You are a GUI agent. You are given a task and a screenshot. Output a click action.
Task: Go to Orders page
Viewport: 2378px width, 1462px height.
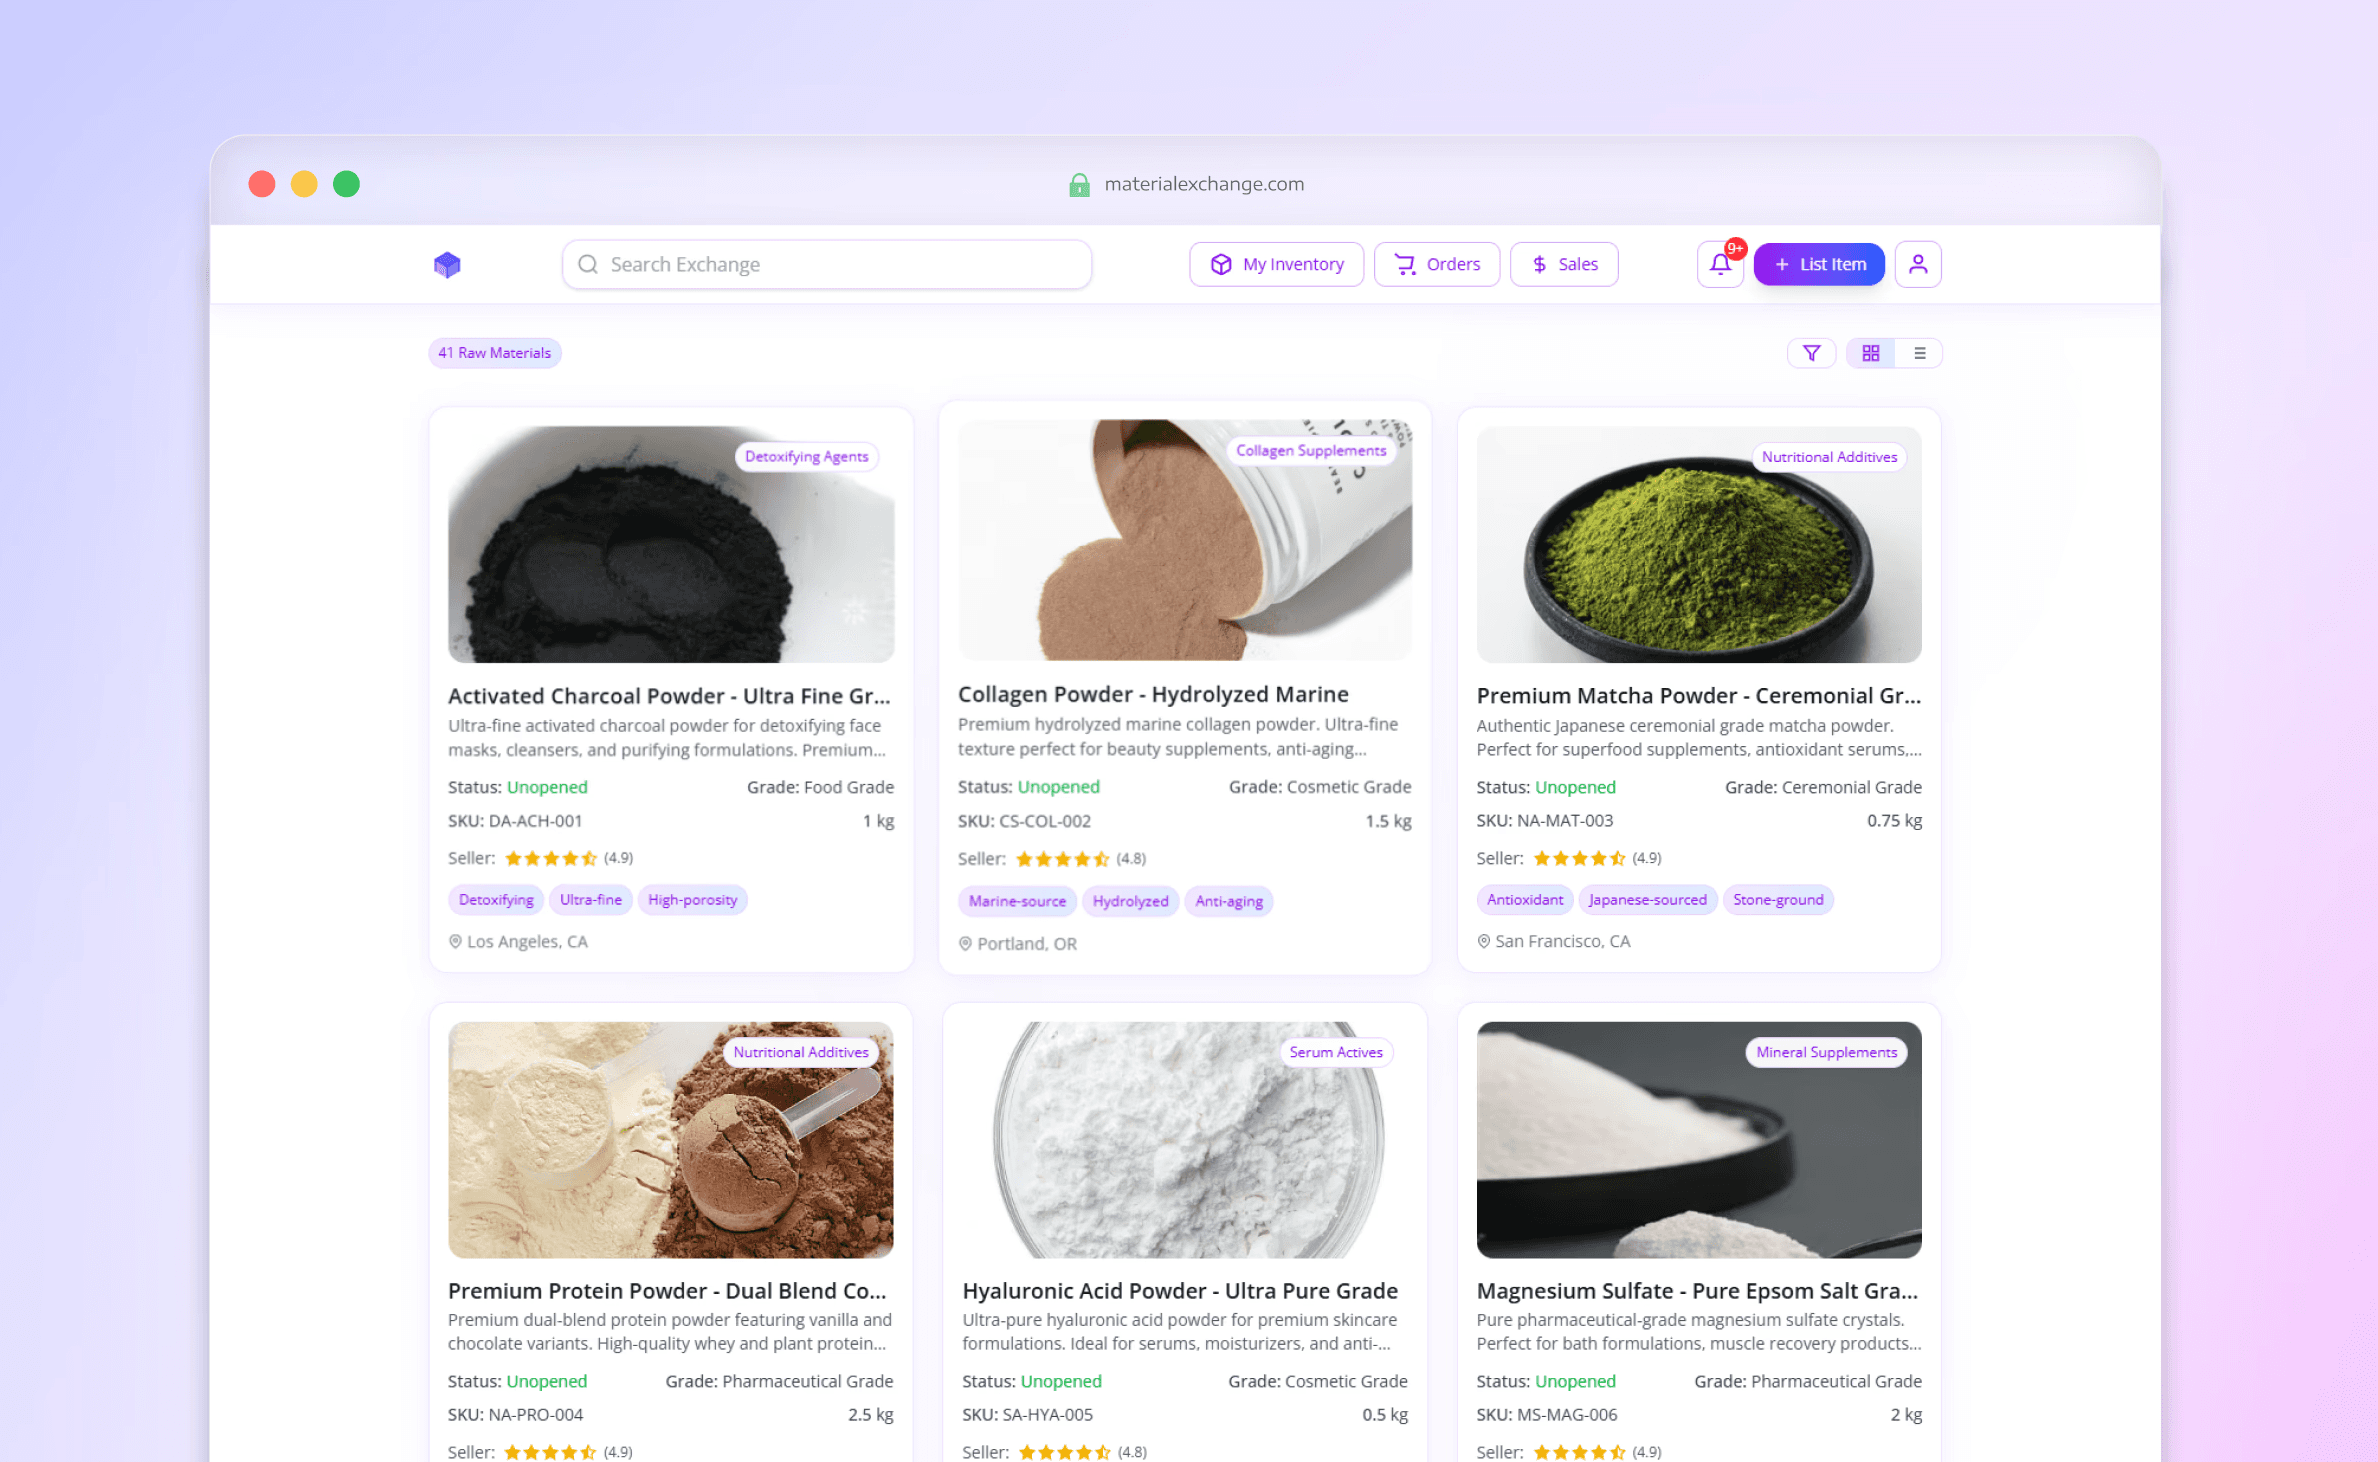1436,264
